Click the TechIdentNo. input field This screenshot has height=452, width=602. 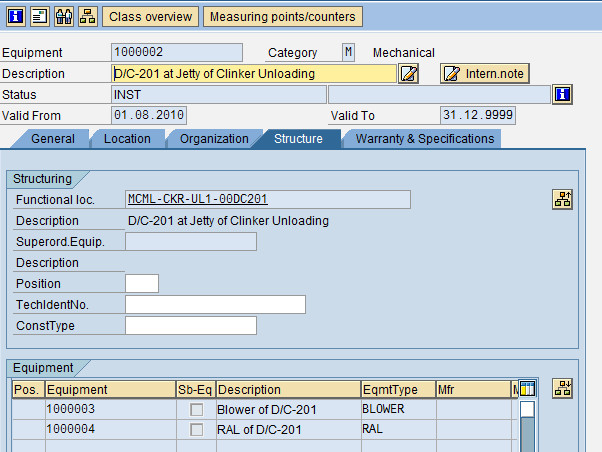point(215,305)
